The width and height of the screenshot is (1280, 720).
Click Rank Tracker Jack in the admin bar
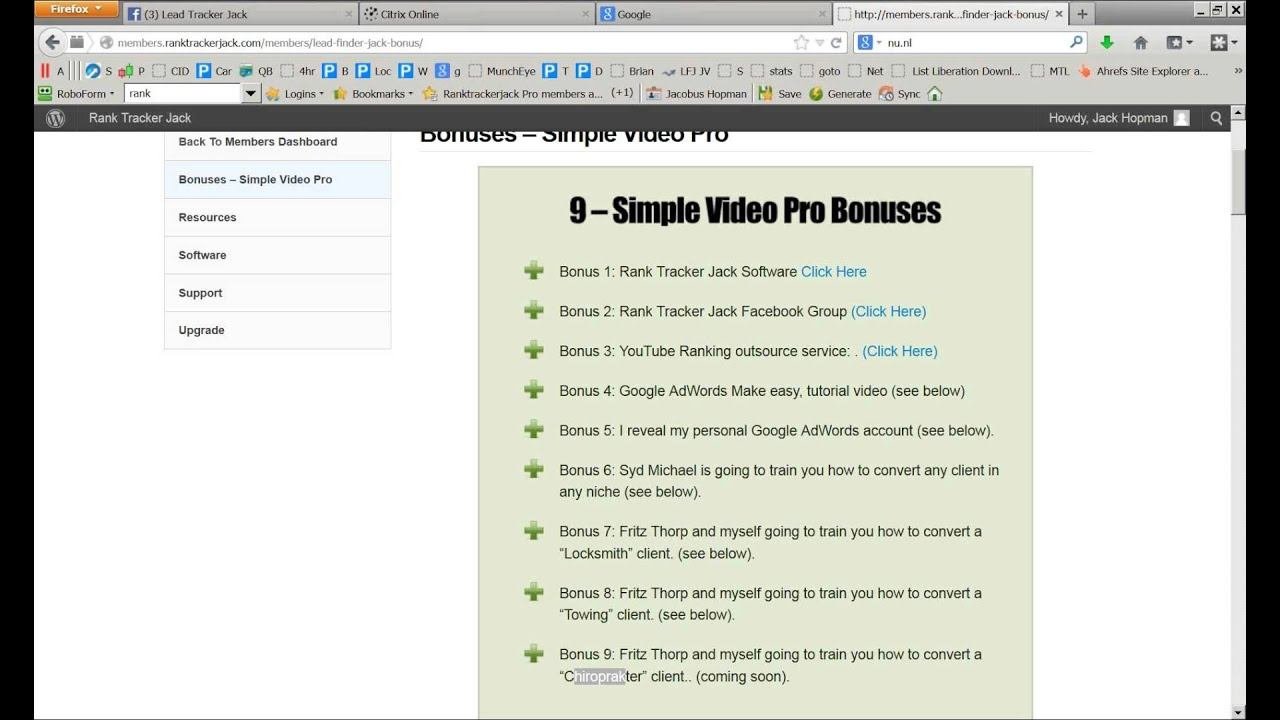tap(140, 118)
